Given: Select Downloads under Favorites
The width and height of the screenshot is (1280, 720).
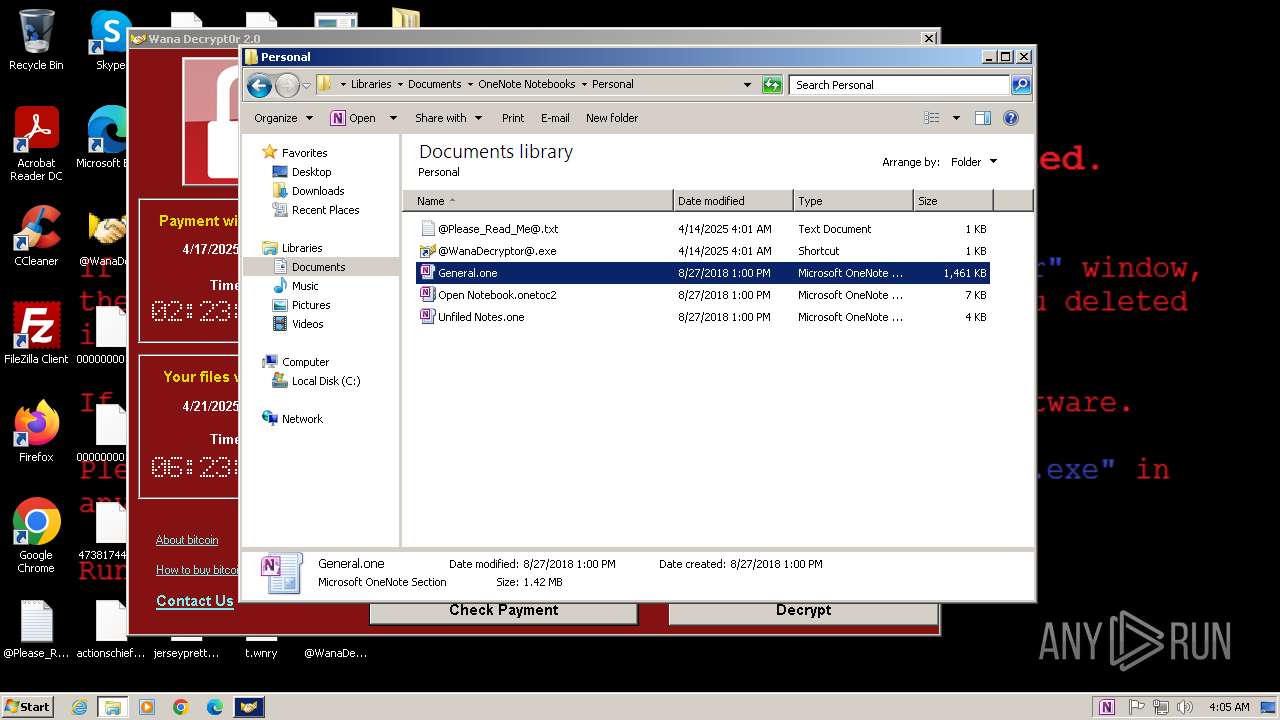Looking at the screenshot, I should click(x=318, y=191).
